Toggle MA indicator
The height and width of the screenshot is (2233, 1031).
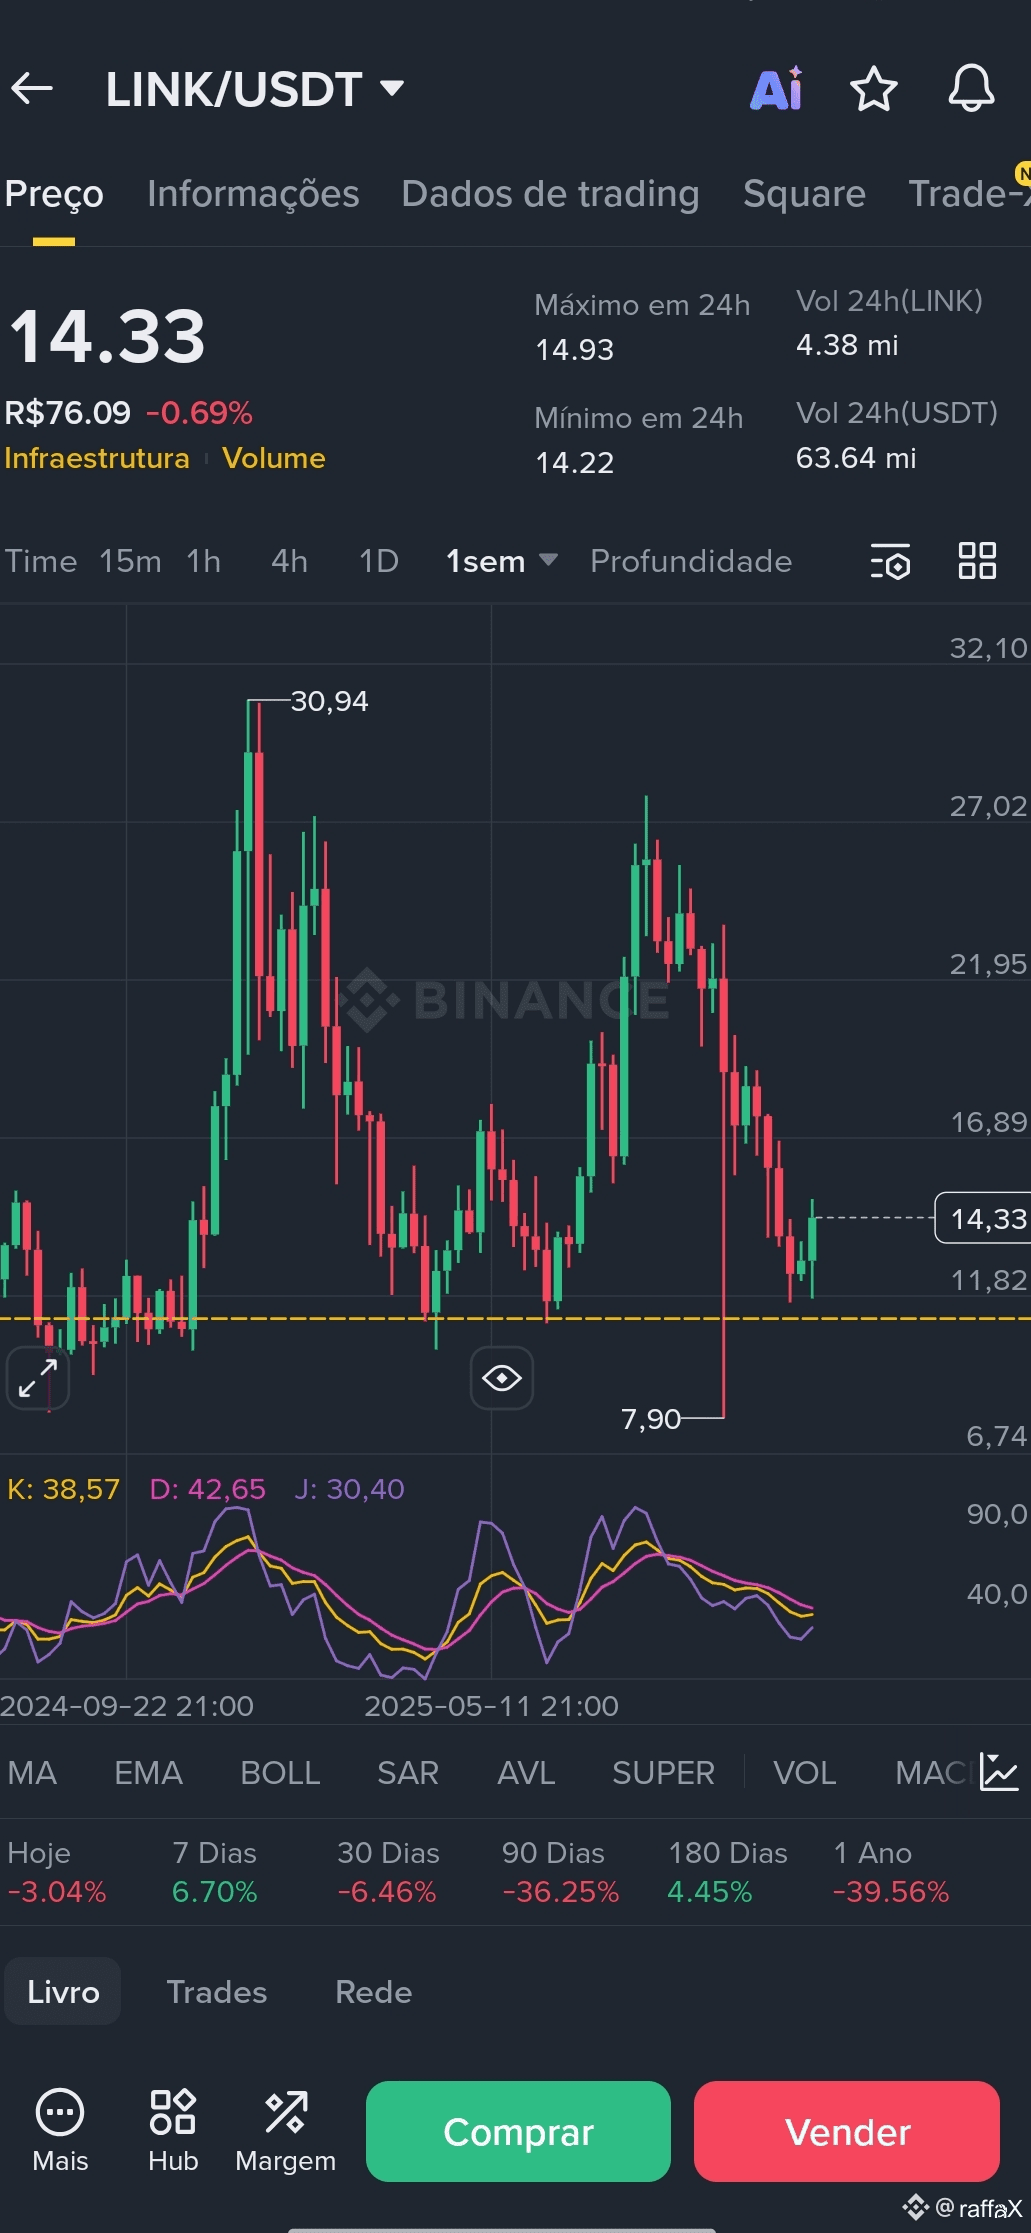(32, 1773)
